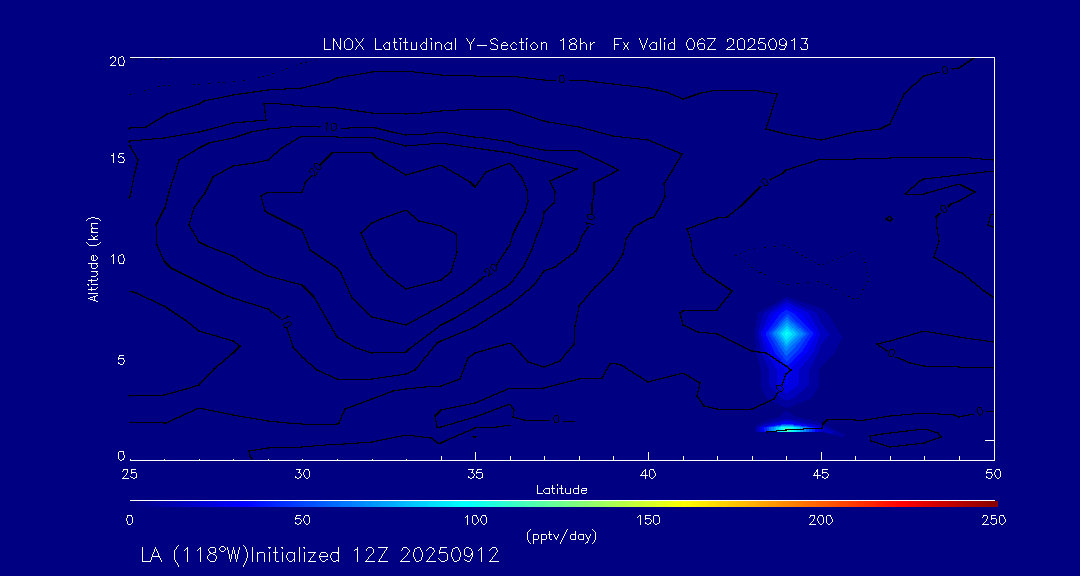The height and width of the screenshot is (576, 1080).
Task: Click the 150 label on the color bar
Action: coord(648,520)
